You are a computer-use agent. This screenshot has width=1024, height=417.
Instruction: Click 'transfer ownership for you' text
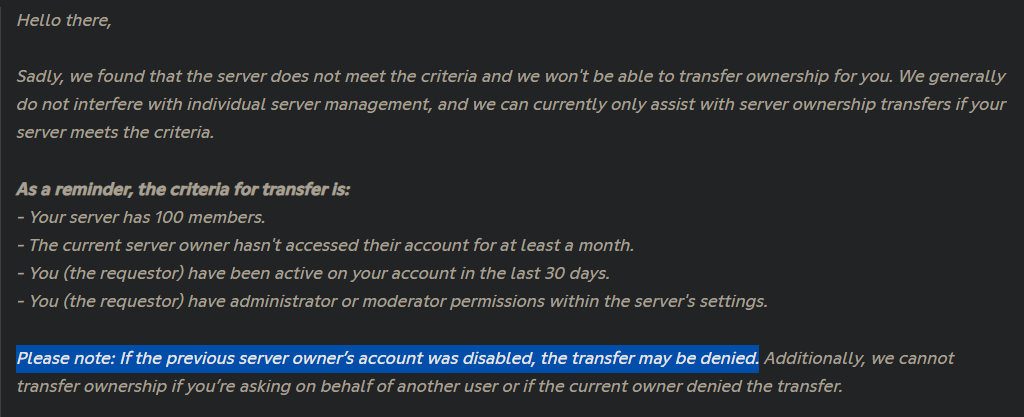[x=786, y=77]
